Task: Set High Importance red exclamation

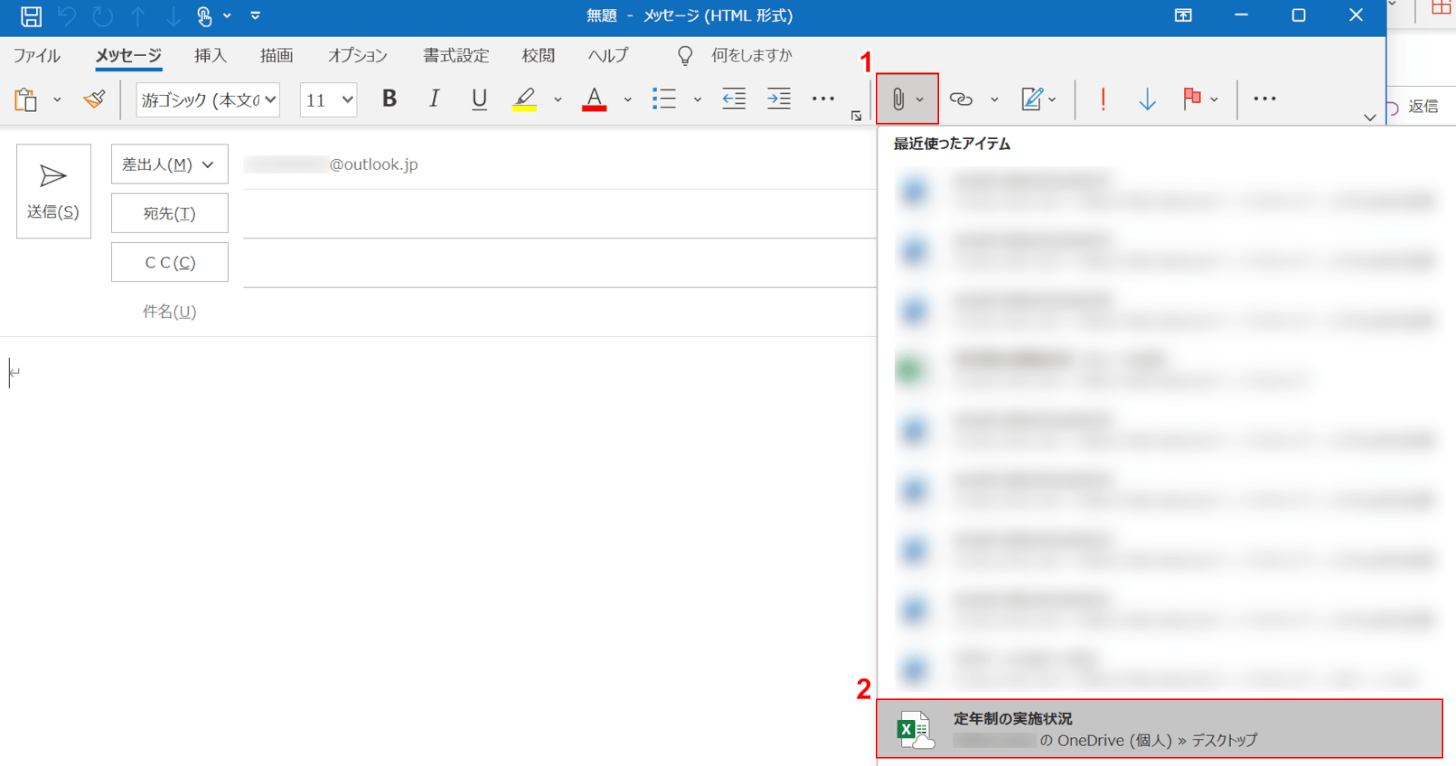Action: pyautogui.click(x=1103, y=99)
